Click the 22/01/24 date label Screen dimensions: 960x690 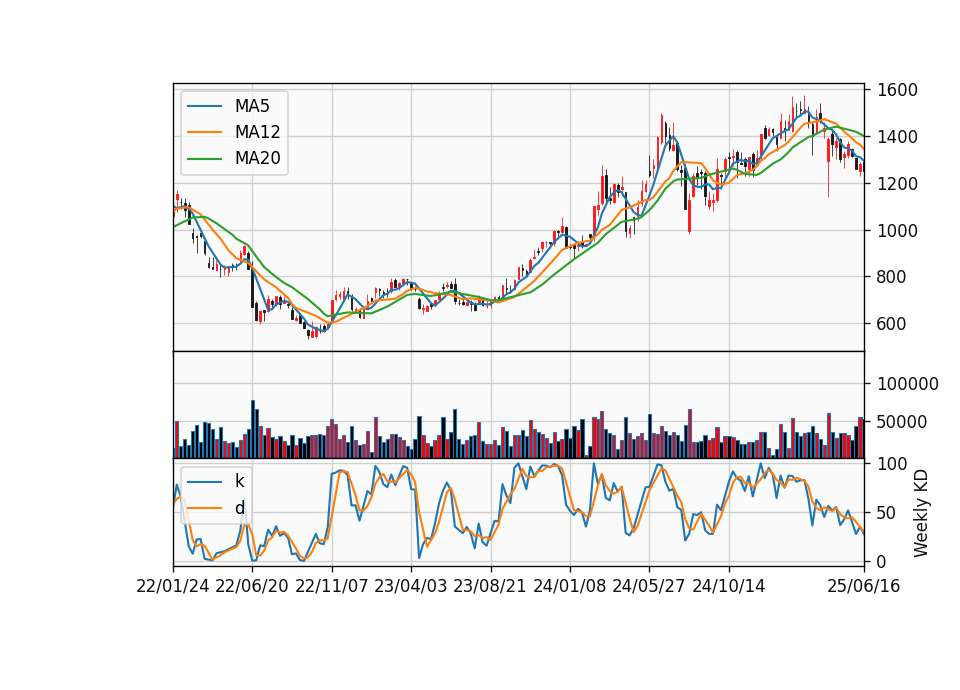click(173, 586)
